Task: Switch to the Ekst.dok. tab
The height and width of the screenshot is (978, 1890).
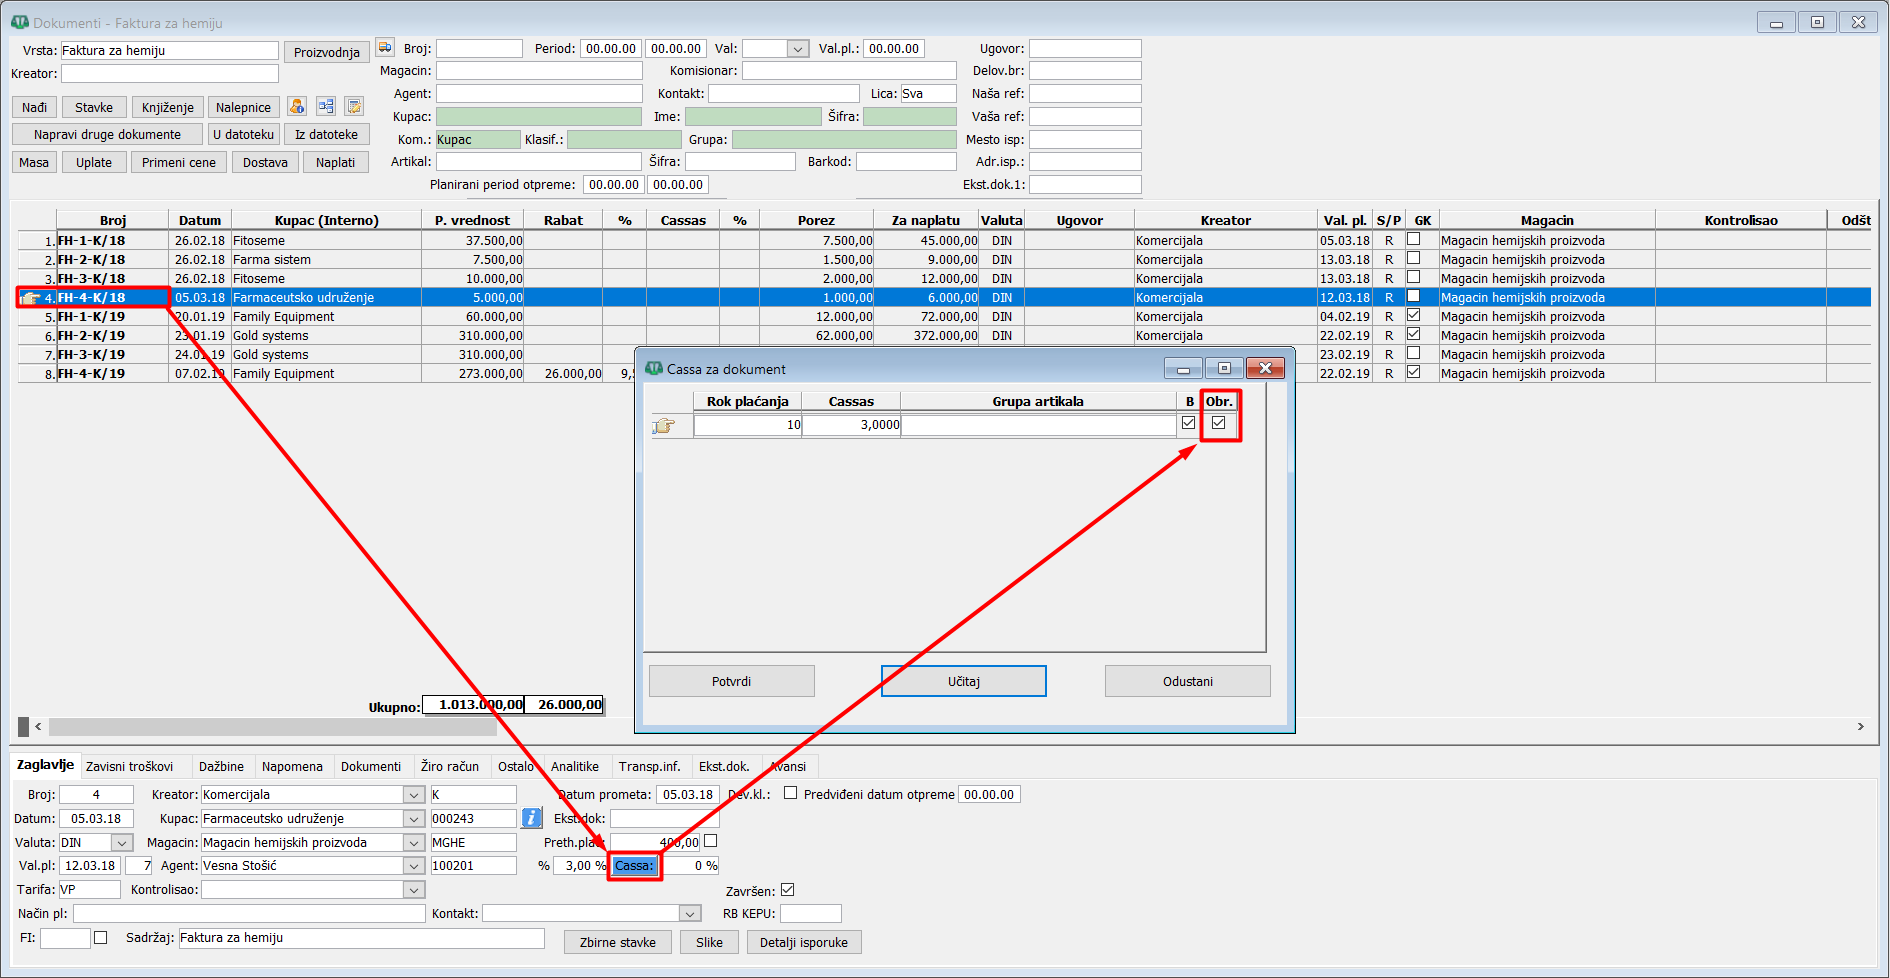Action: (x=724, y=767)
